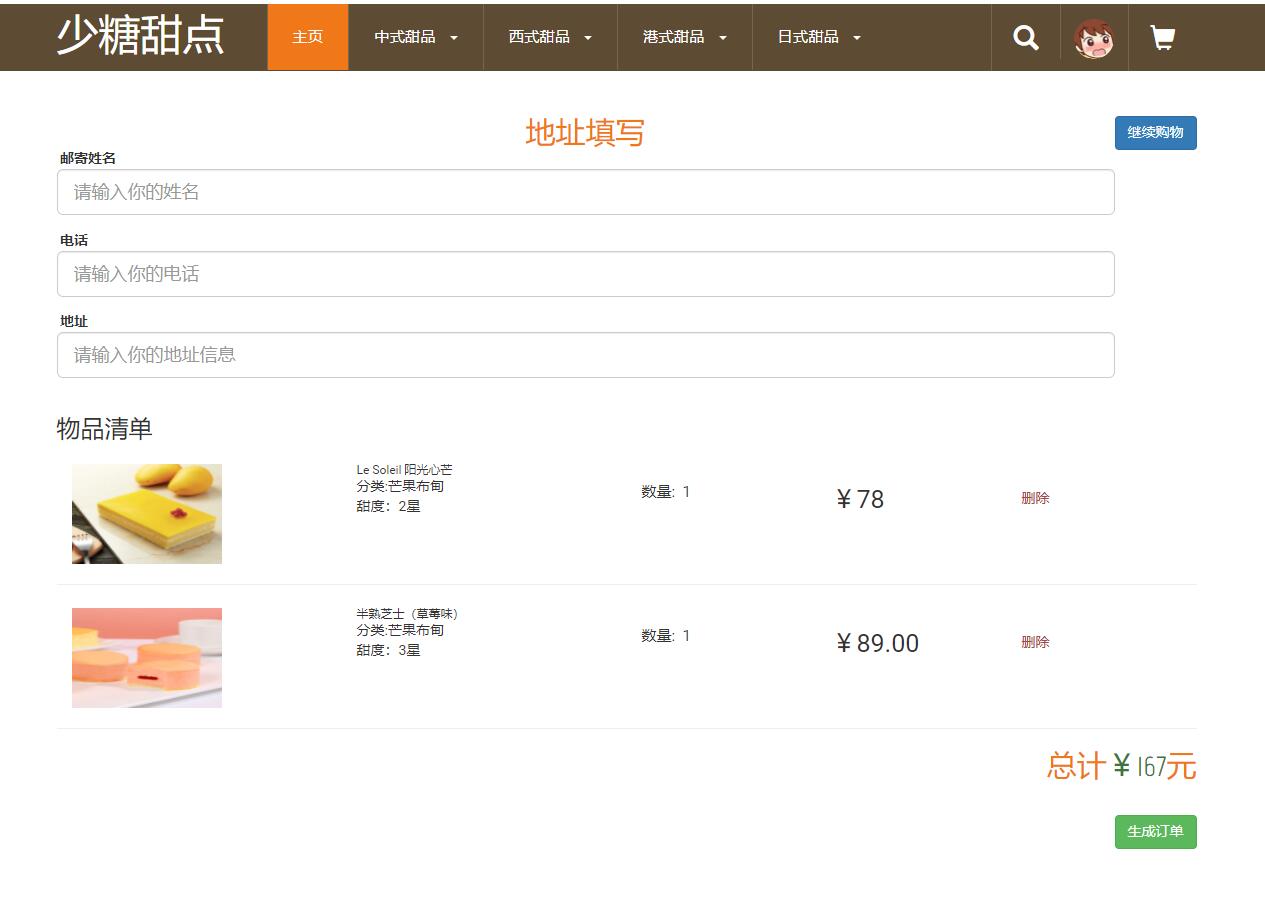Click the 继续购物 button
This screenshot has height=903, width=1265.
point(1155,133)
